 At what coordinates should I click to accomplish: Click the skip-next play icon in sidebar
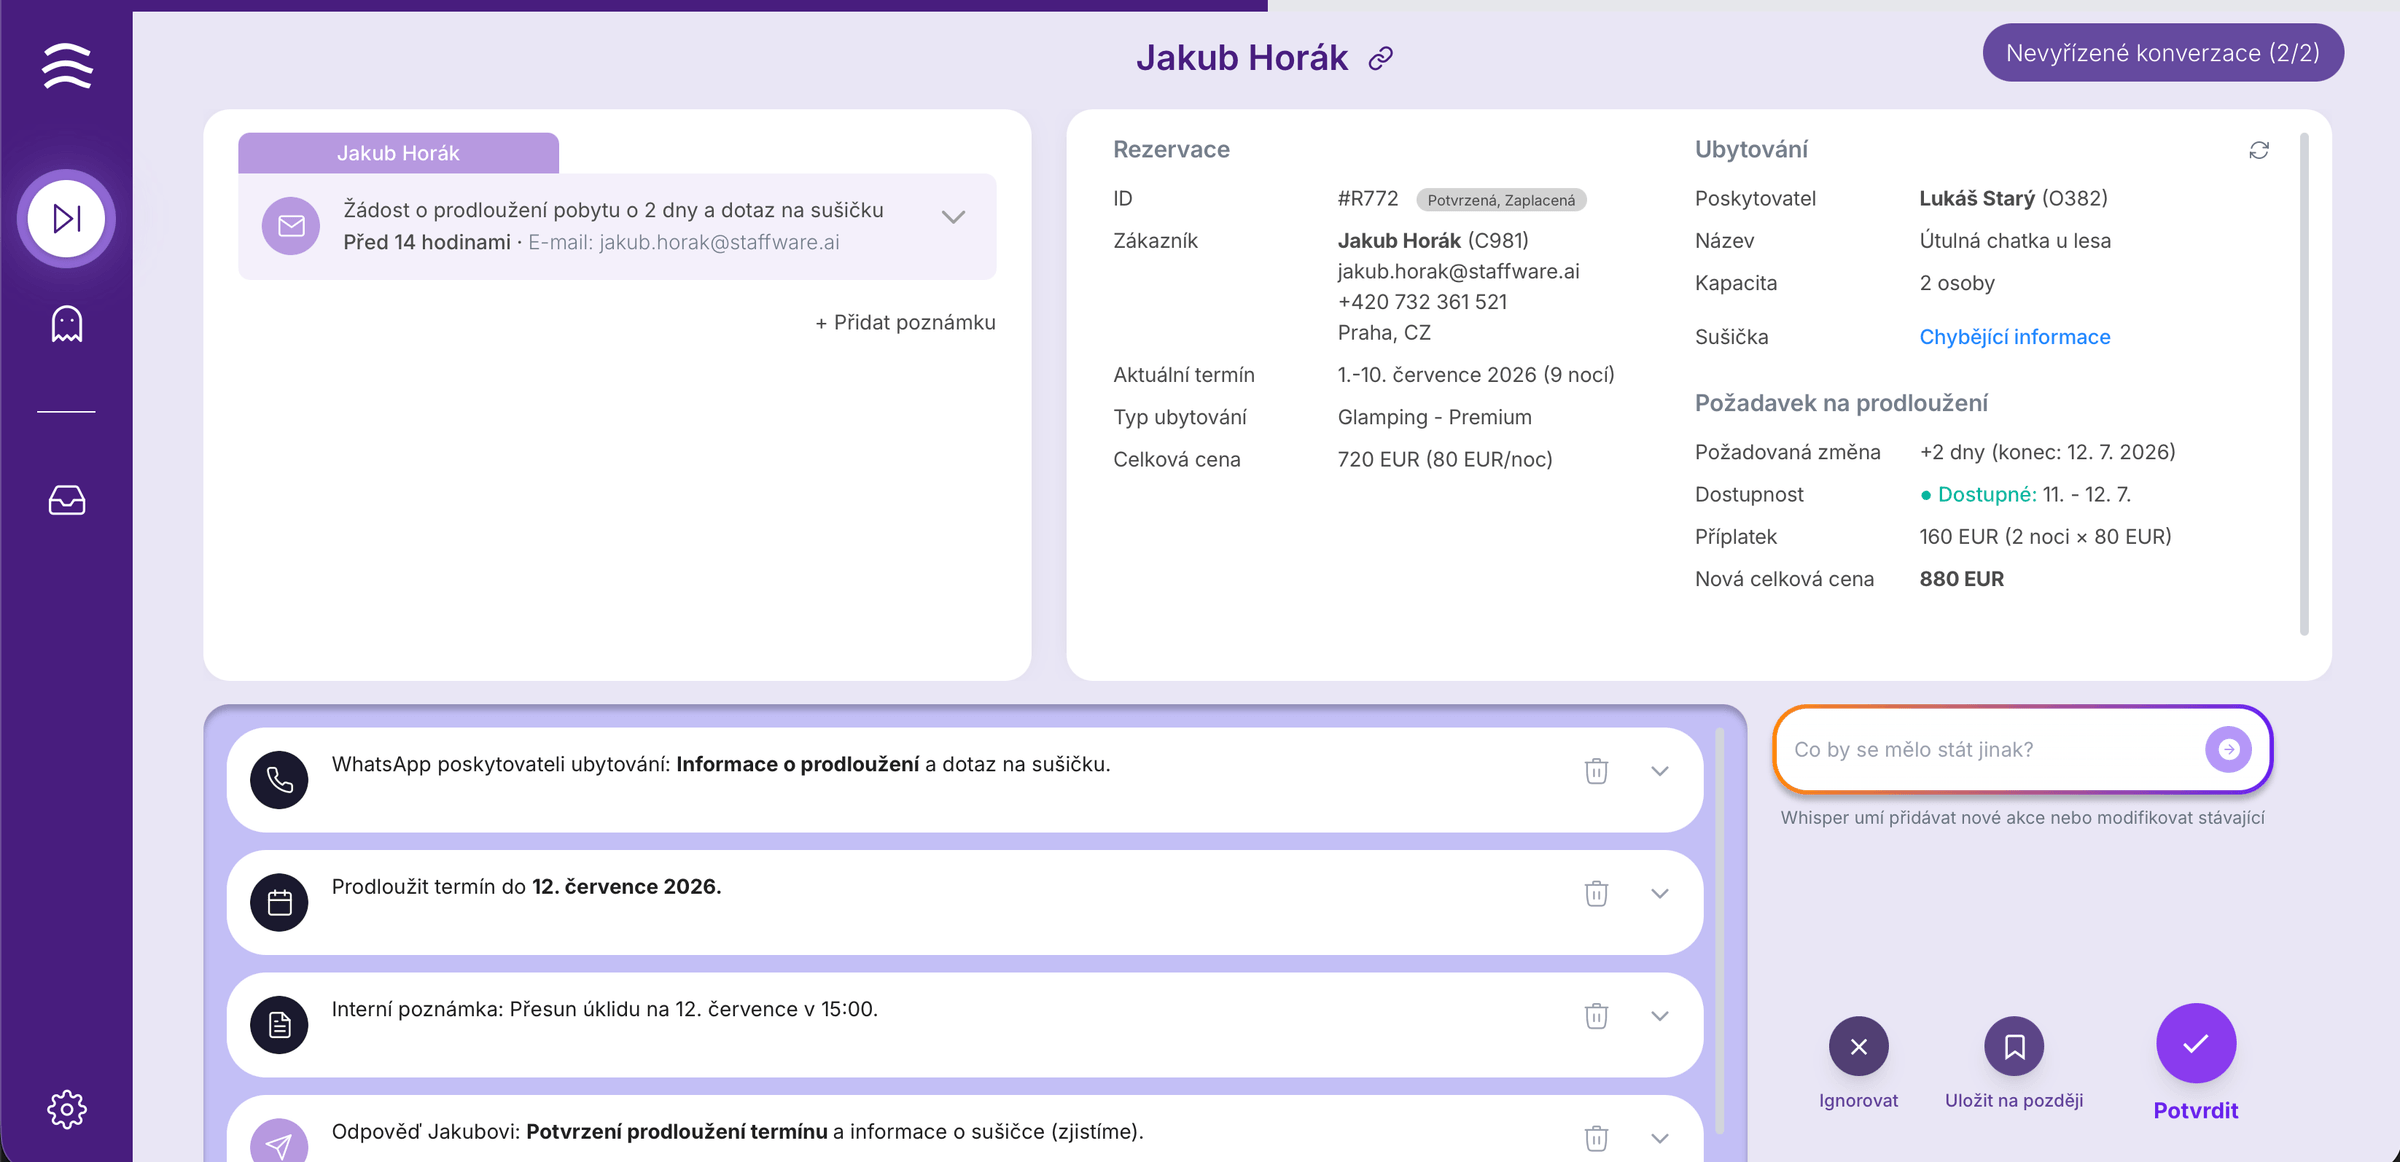pyautogui.click(x=66, y=218)
